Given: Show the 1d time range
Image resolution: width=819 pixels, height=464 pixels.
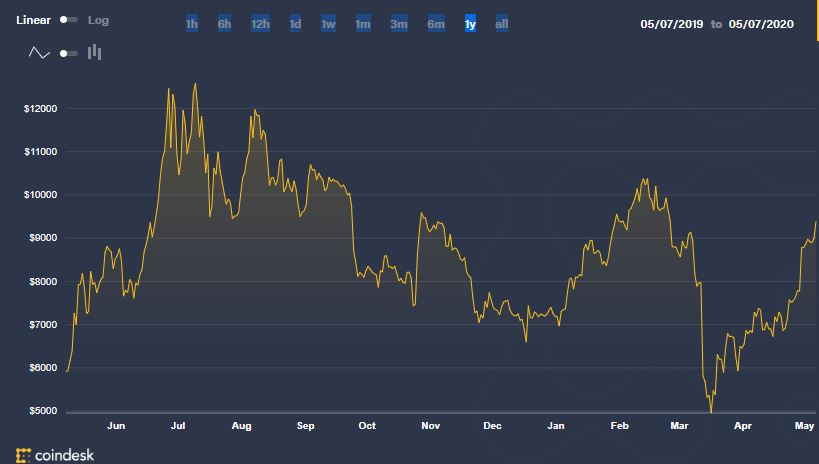Looking at the screenshot, I should coord(295,24).
